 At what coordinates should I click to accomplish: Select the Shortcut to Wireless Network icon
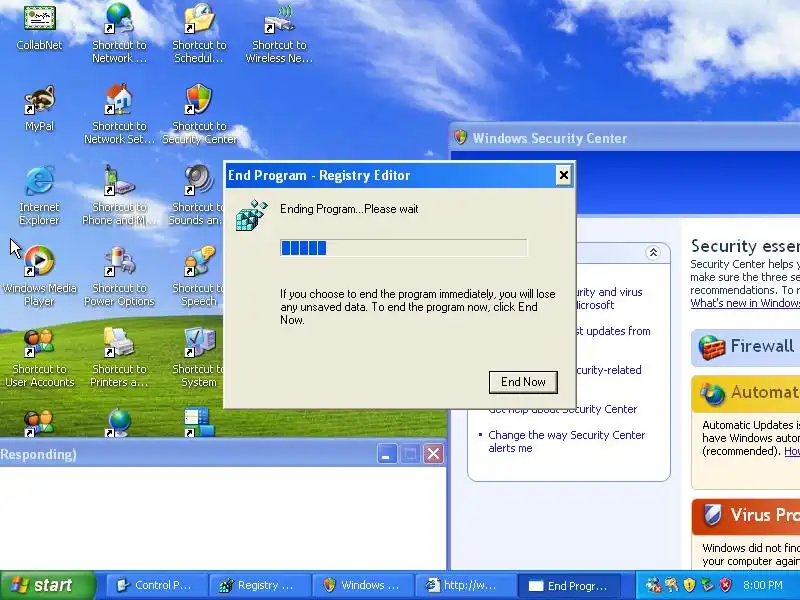point(279,33)
